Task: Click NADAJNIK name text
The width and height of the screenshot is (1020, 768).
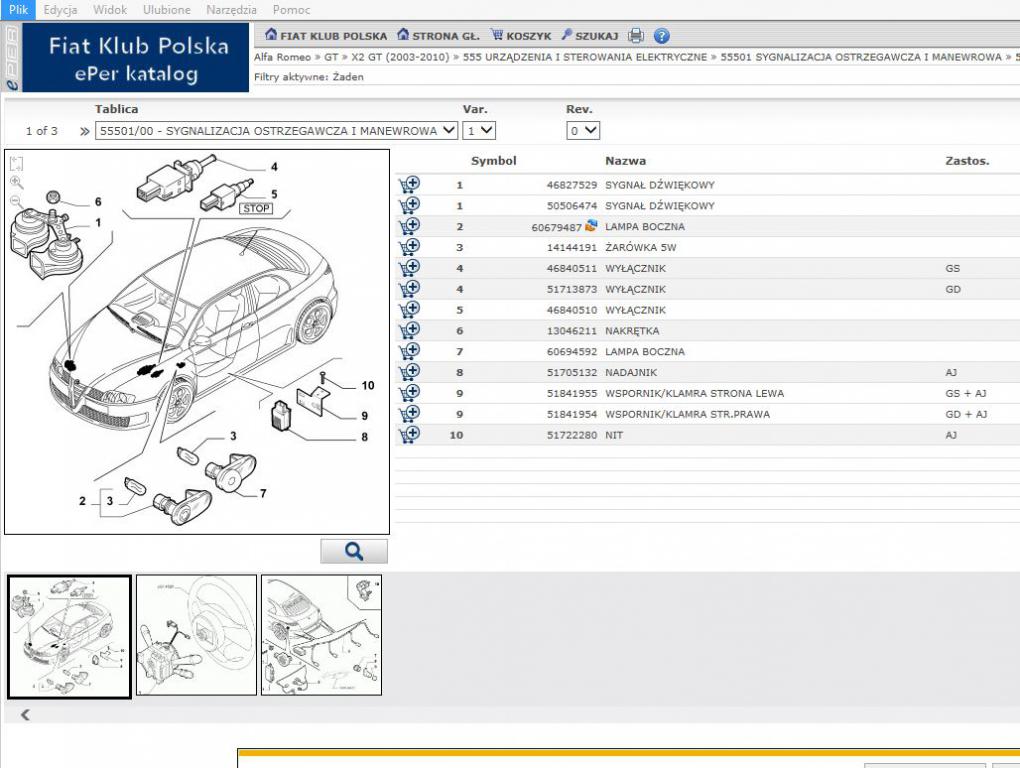Action: point(631,372)
